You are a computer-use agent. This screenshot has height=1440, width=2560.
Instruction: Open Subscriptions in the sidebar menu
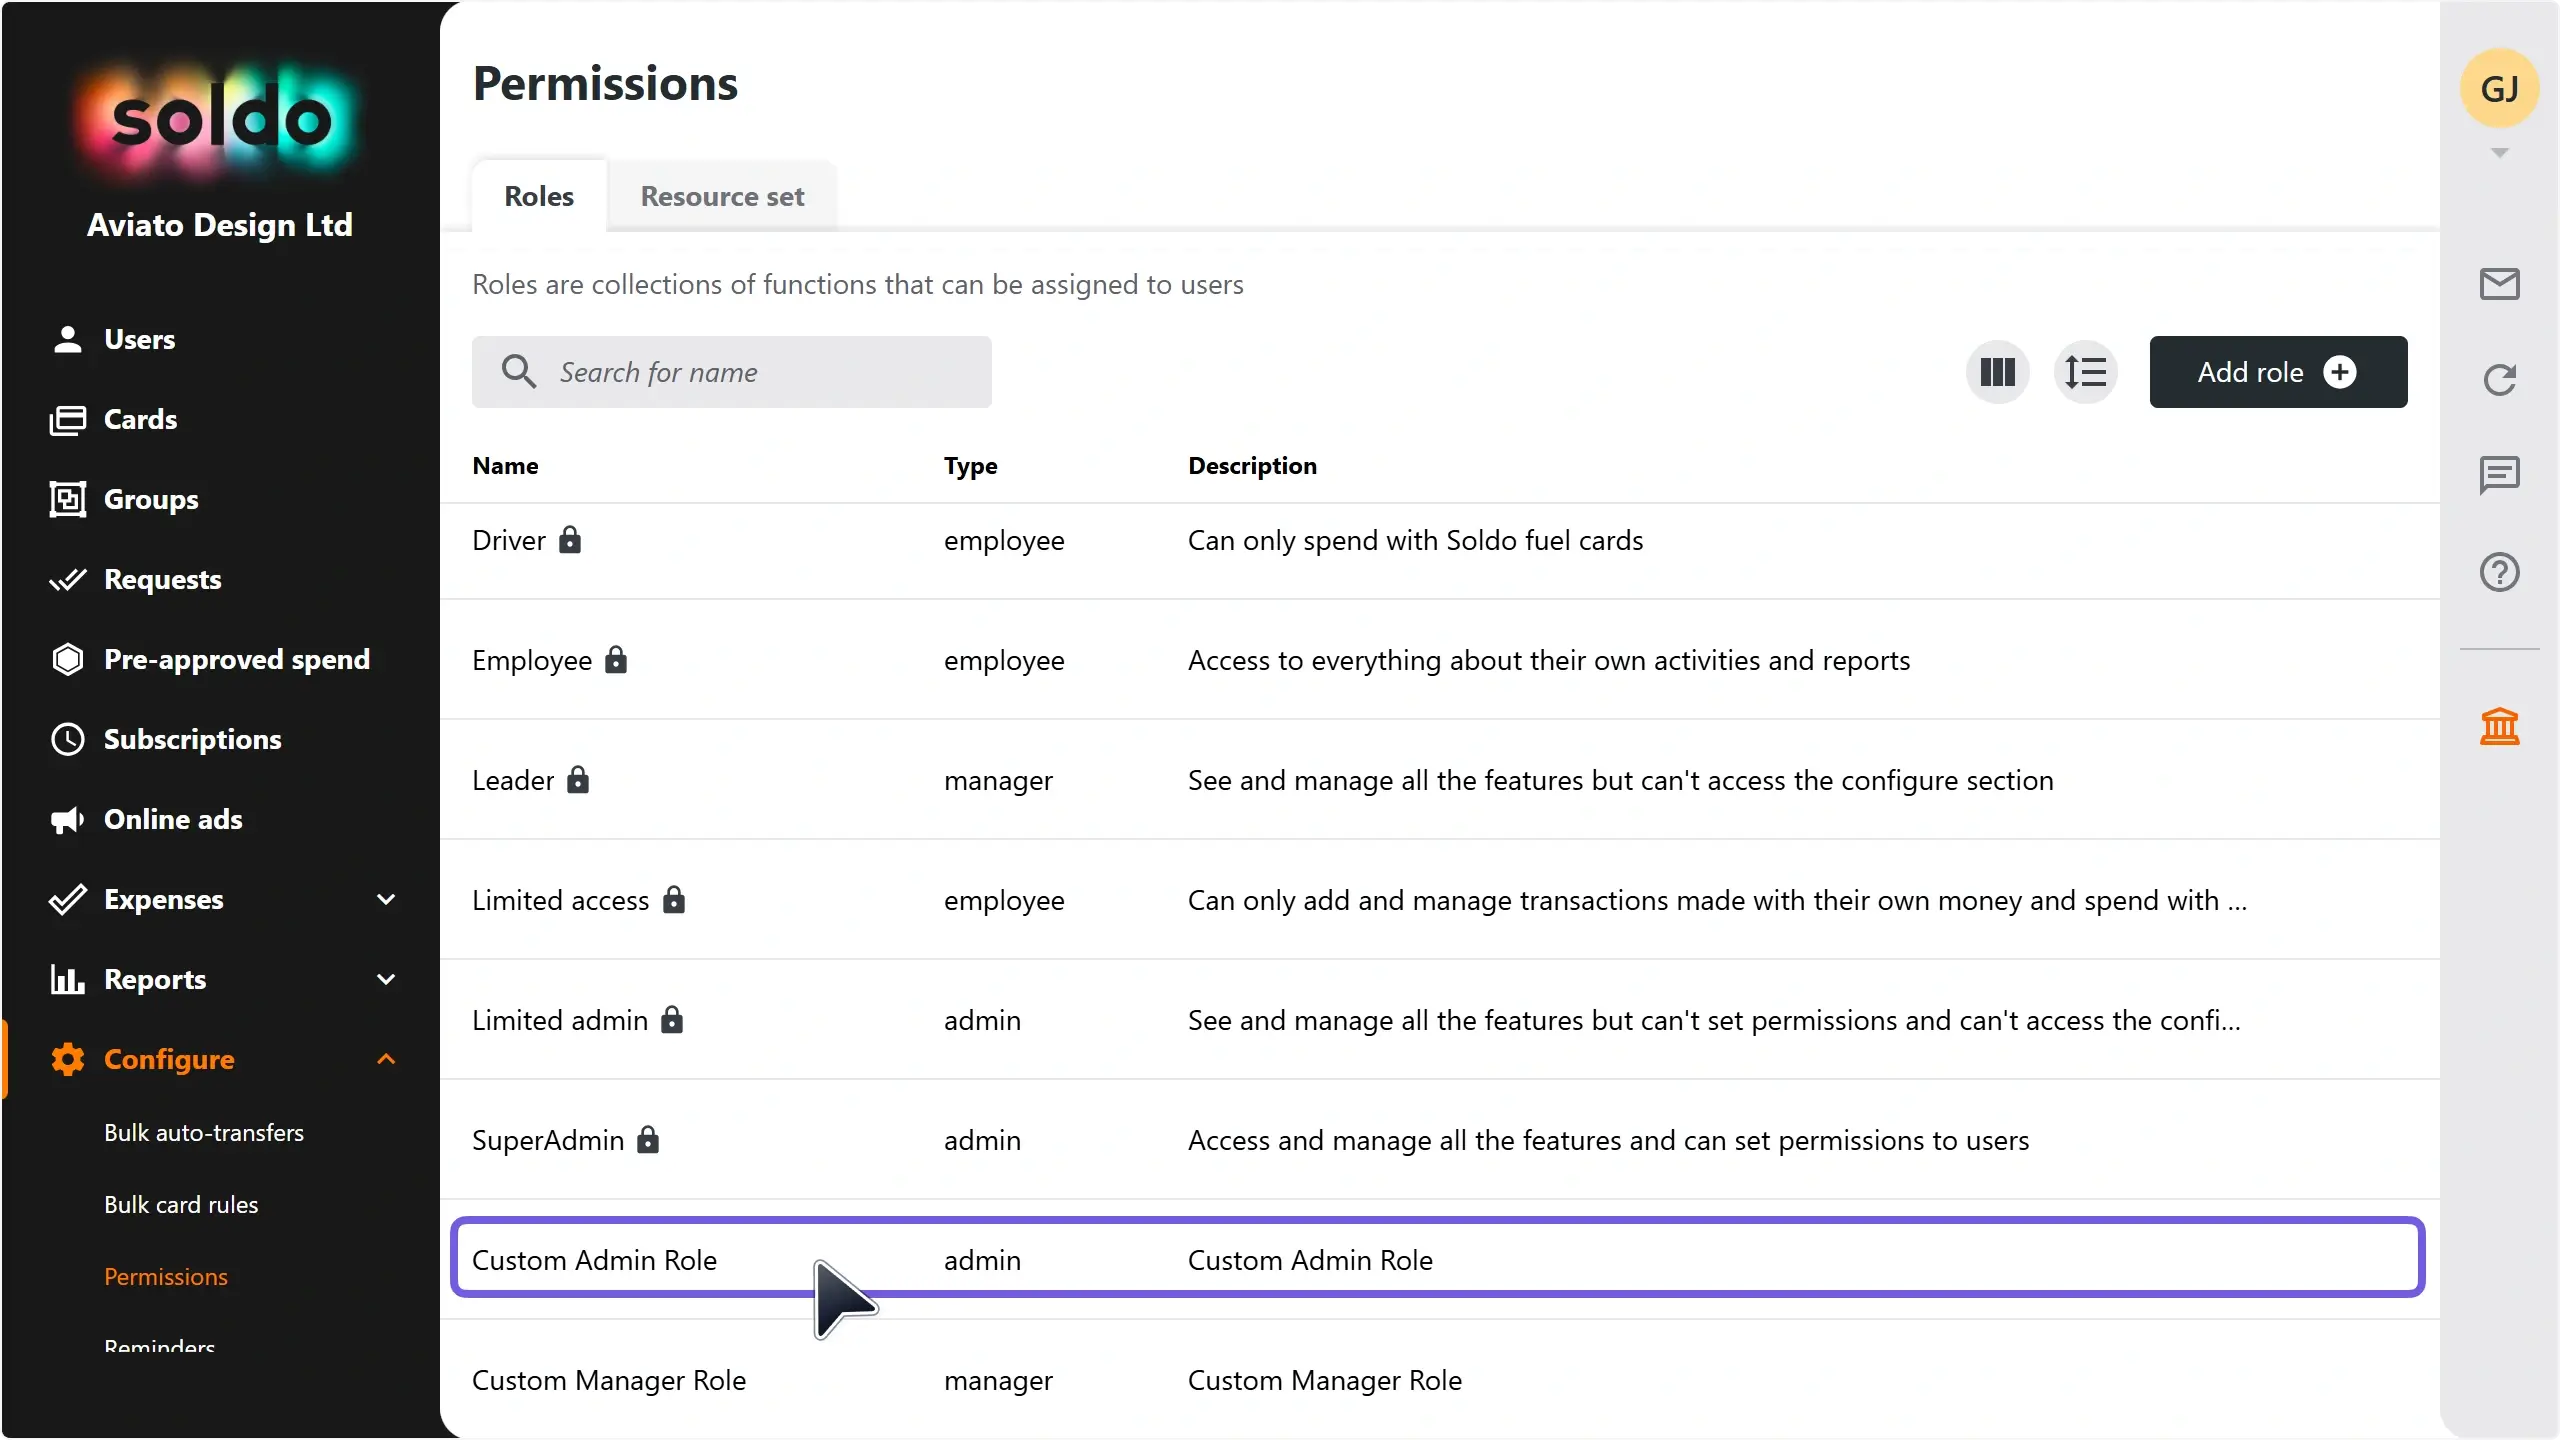[193, 740]
